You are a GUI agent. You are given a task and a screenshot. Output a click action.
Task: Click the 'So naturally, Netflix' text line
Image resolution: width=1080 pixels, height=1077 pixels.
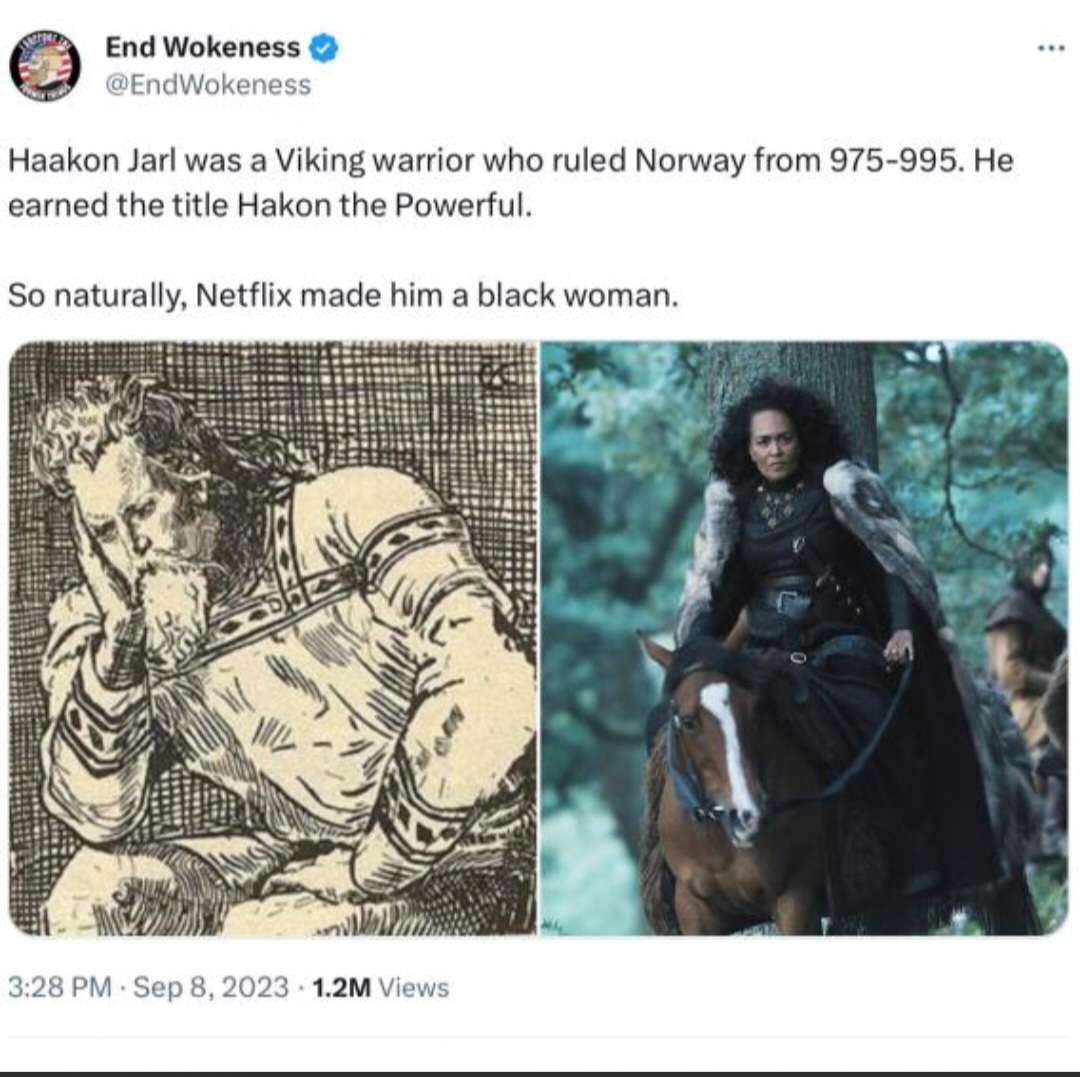[x=343, y=296]
